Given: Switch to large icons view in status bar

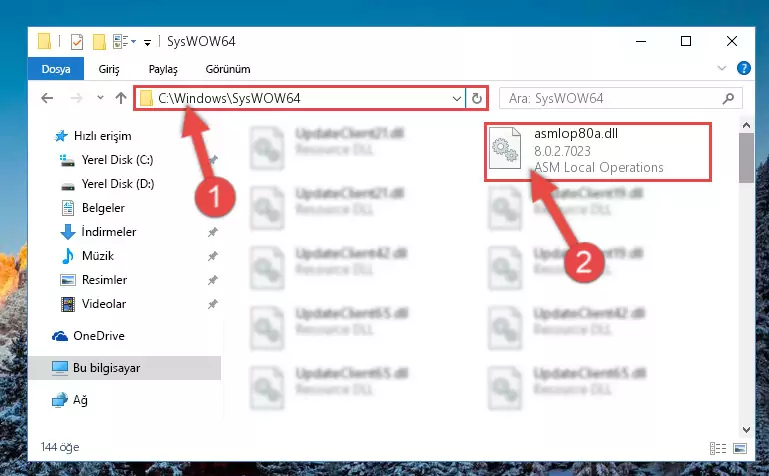Looking at the screenshot, I should point(740,448).
